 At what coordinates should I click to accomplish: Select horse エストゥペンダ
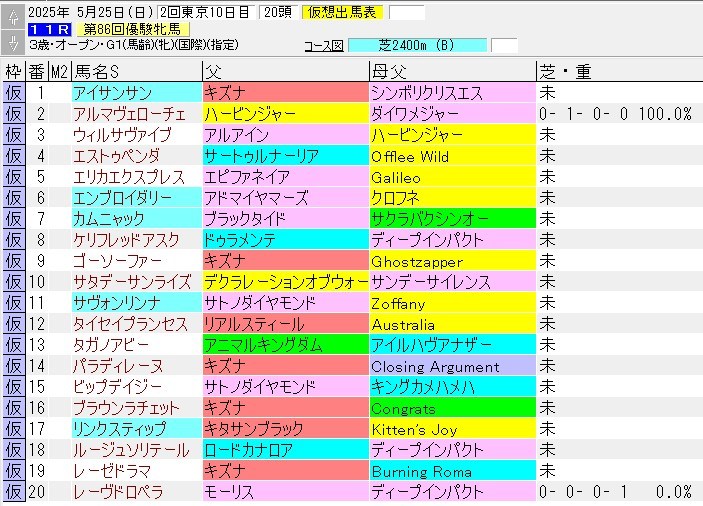click(x=137, y=156)
